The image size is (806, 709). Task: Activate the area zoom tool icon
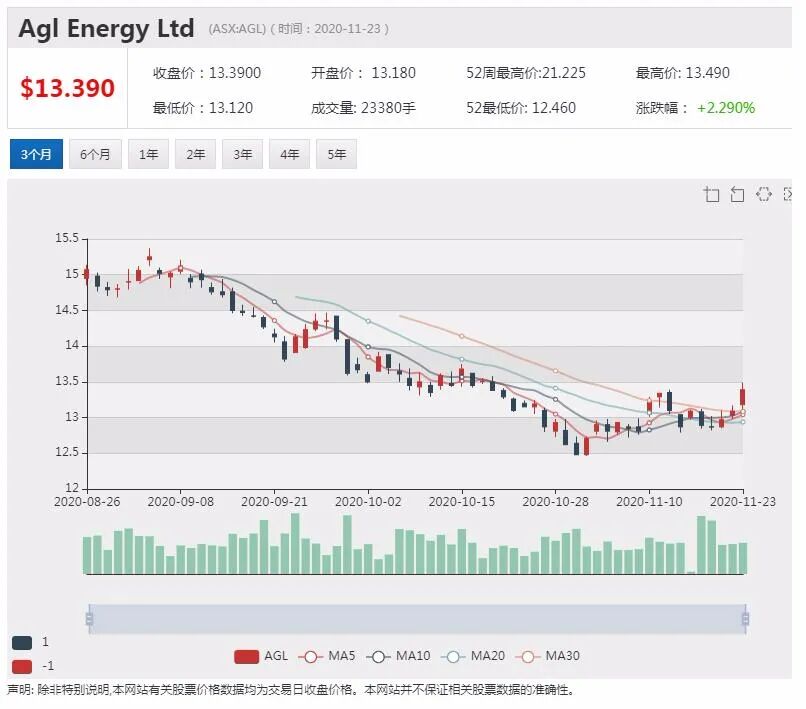(711, 194)
